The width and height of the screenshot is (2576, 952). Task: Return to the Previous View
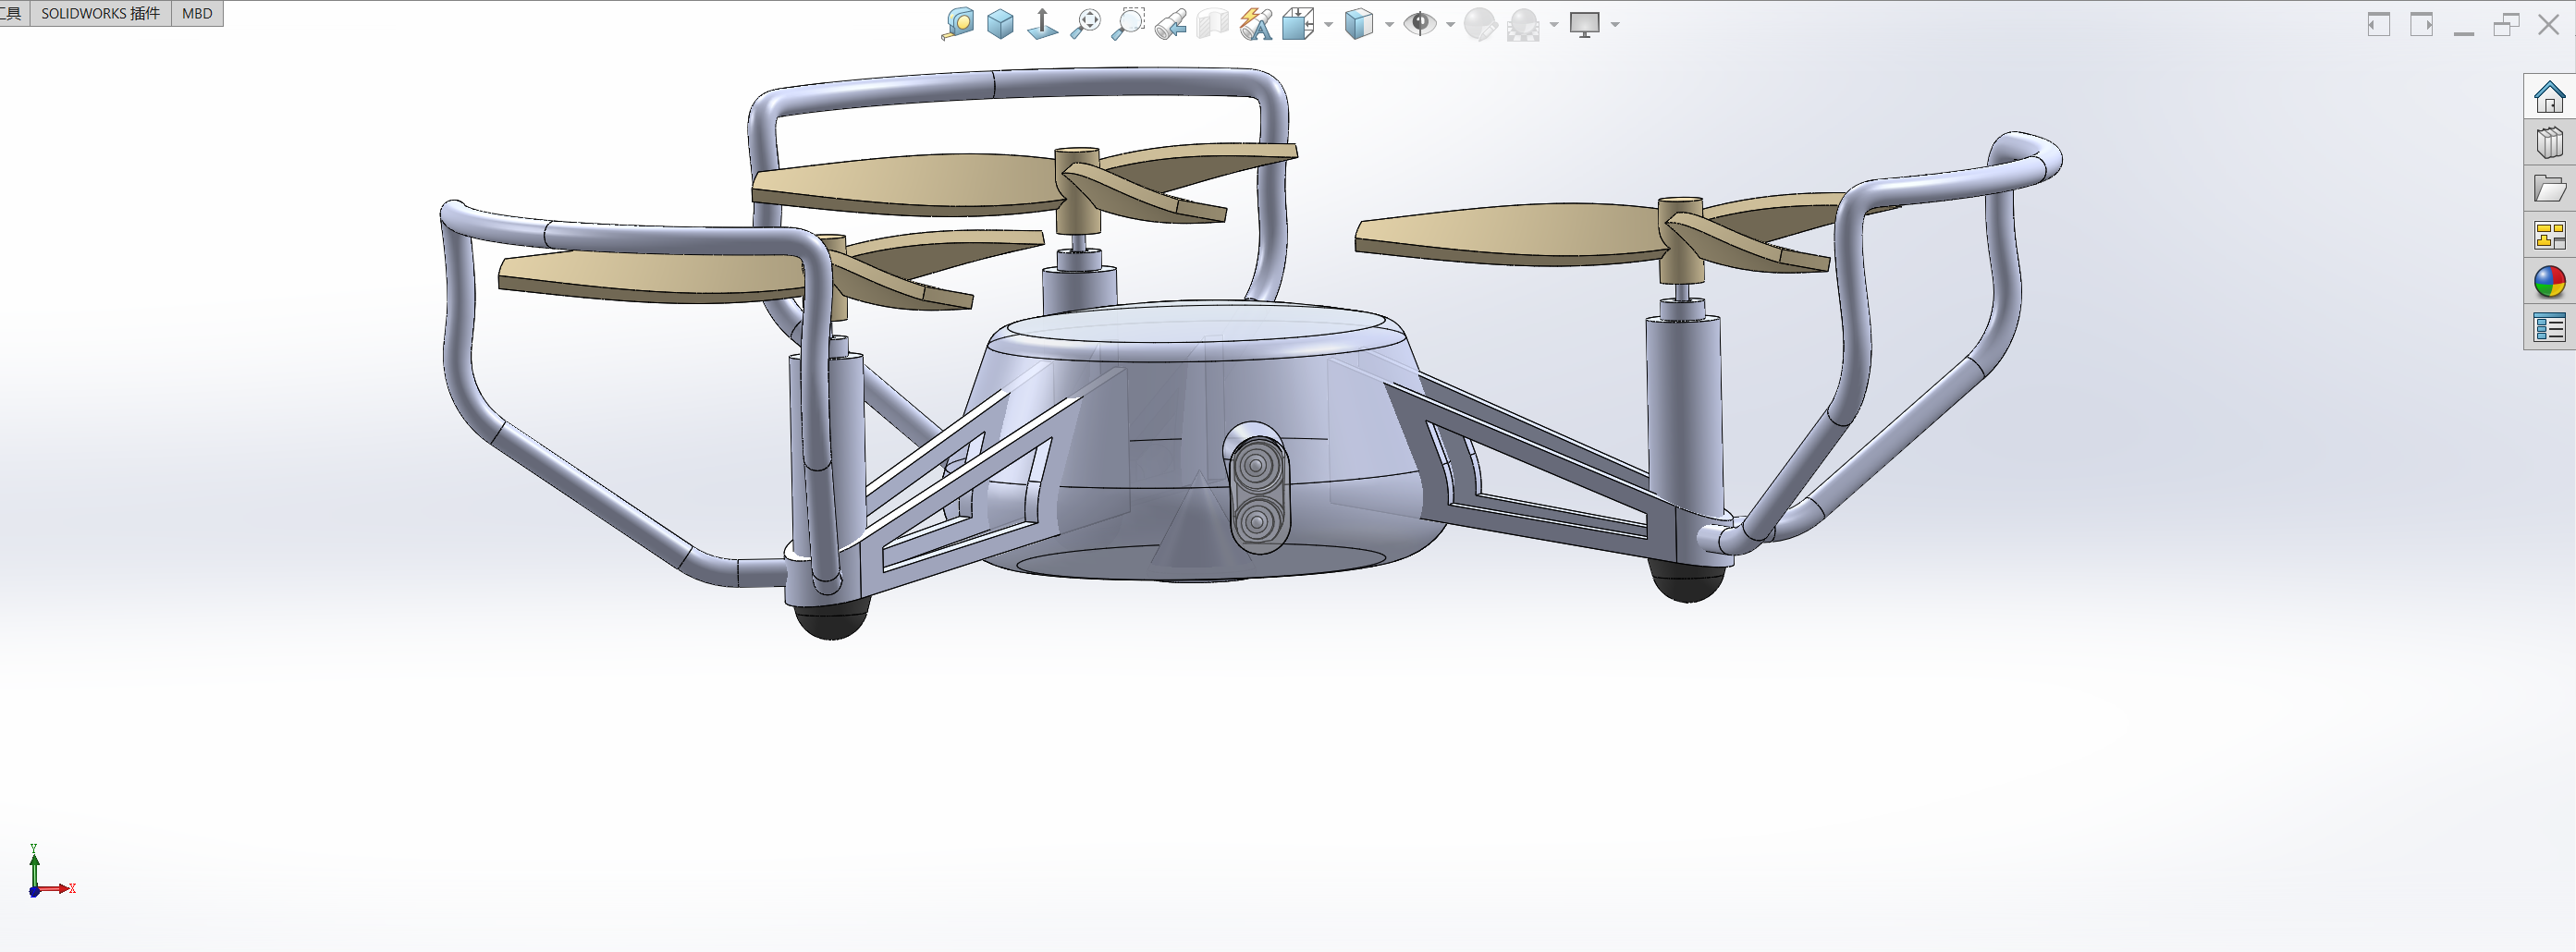pos(1171,24)
